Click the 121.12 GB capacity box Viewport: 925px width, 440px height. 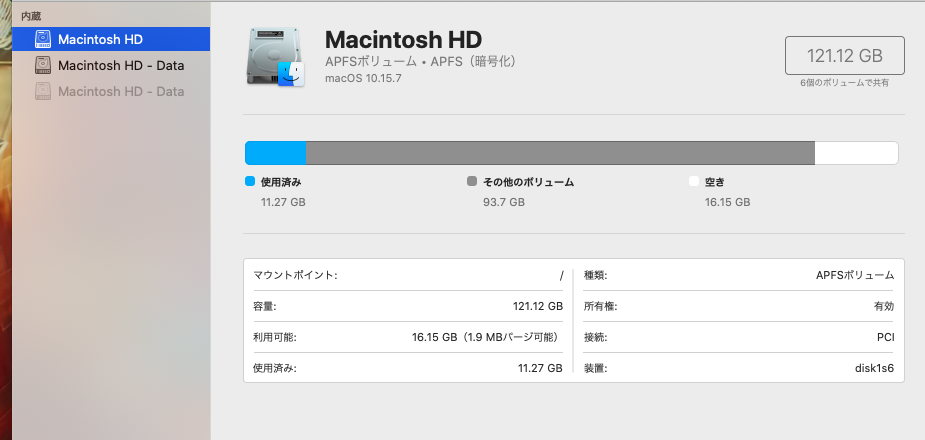point(845,55)
